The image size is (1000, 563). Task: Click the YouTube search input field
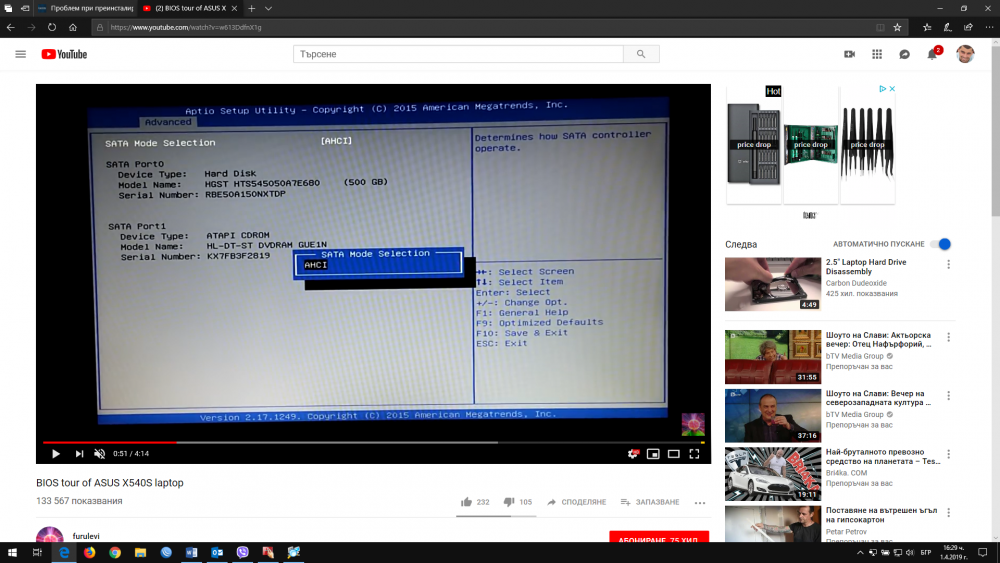(458, 54)
